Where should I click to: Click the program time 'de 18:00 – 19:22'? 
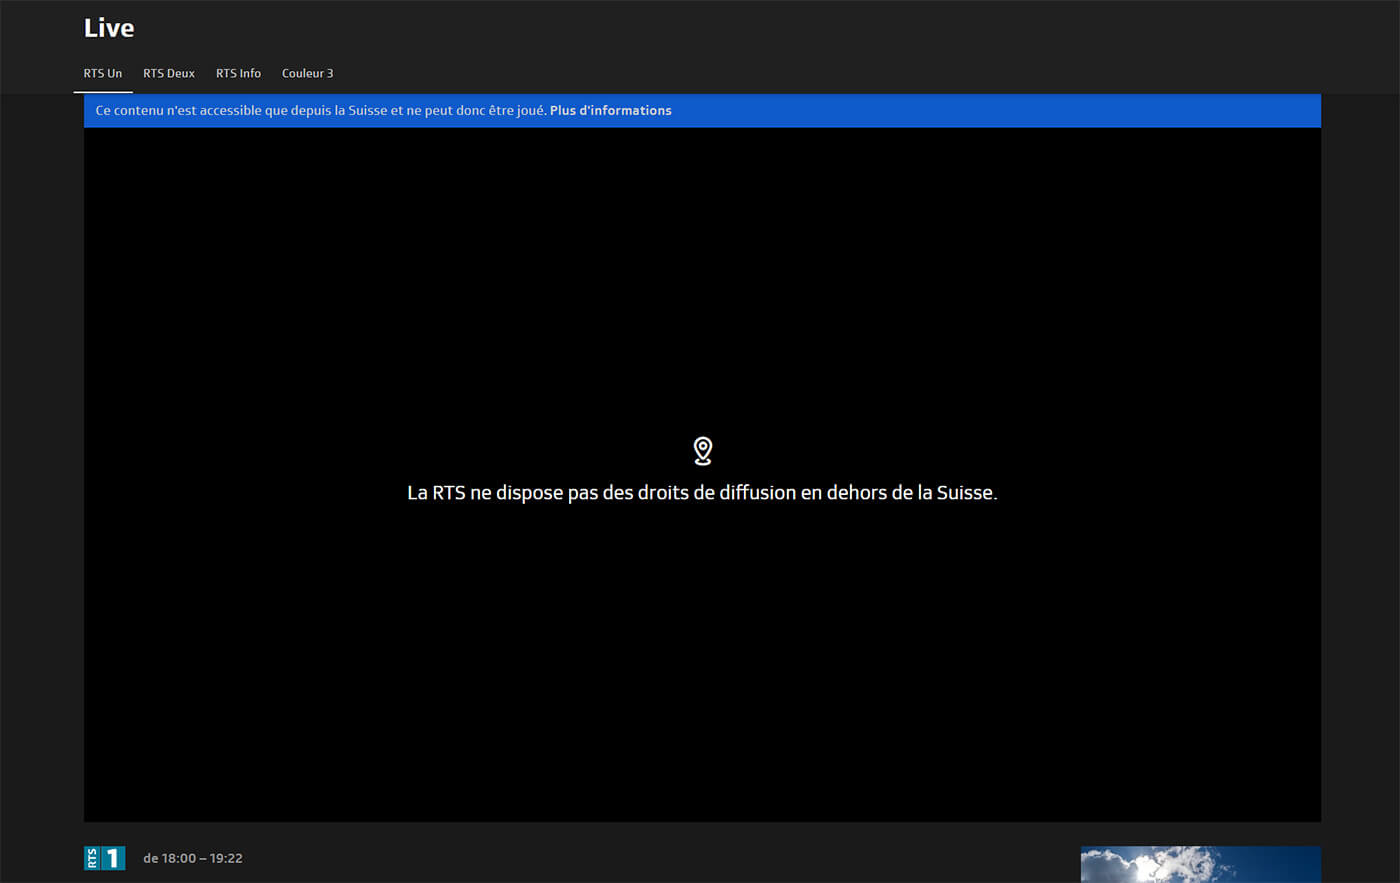(x=193, y=858)
